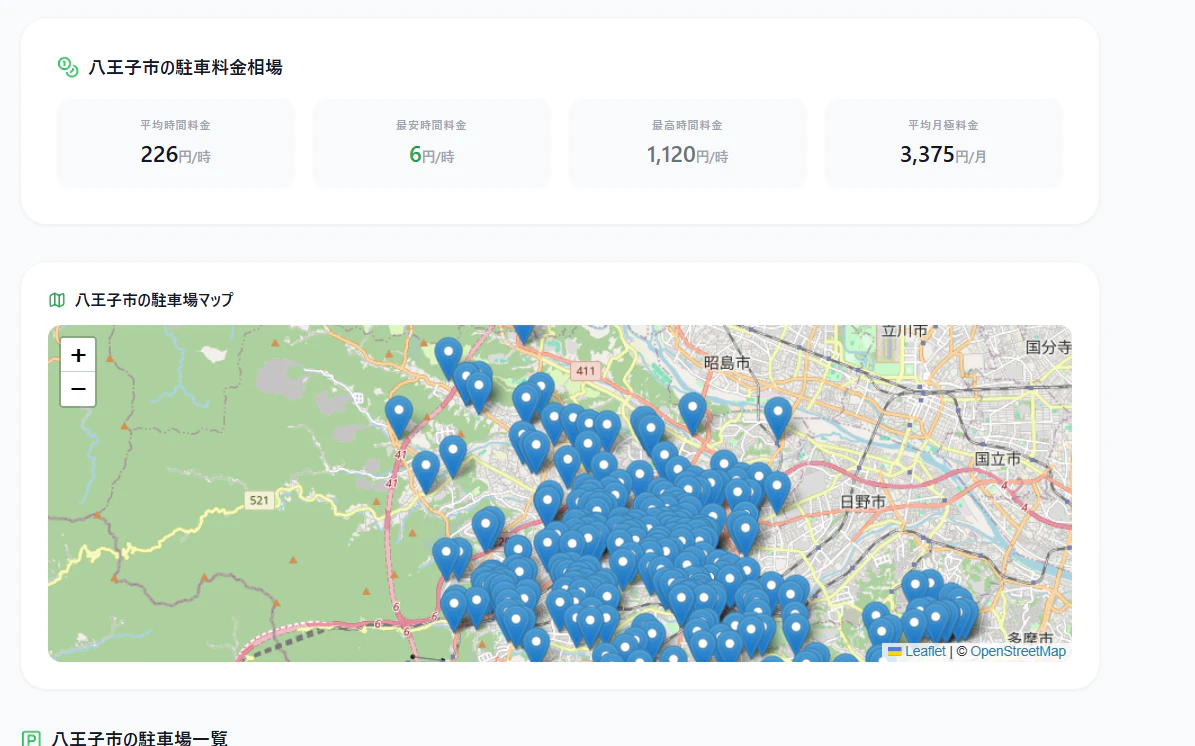Screen dimensions: 1195x746
Task: Click the 昭島市 label on the map
Action: (x=727, y=363)
